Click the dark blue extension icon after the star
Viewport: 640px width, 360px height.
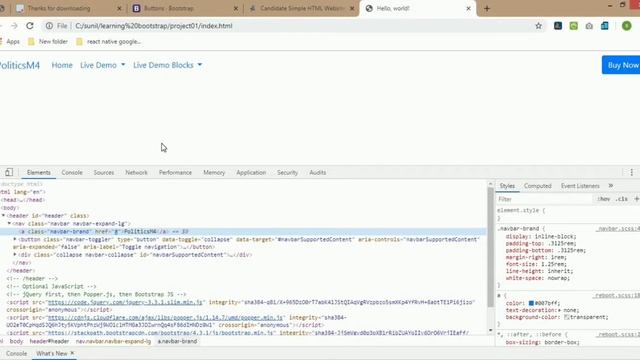pyautogui.click(x=558, y=26)
